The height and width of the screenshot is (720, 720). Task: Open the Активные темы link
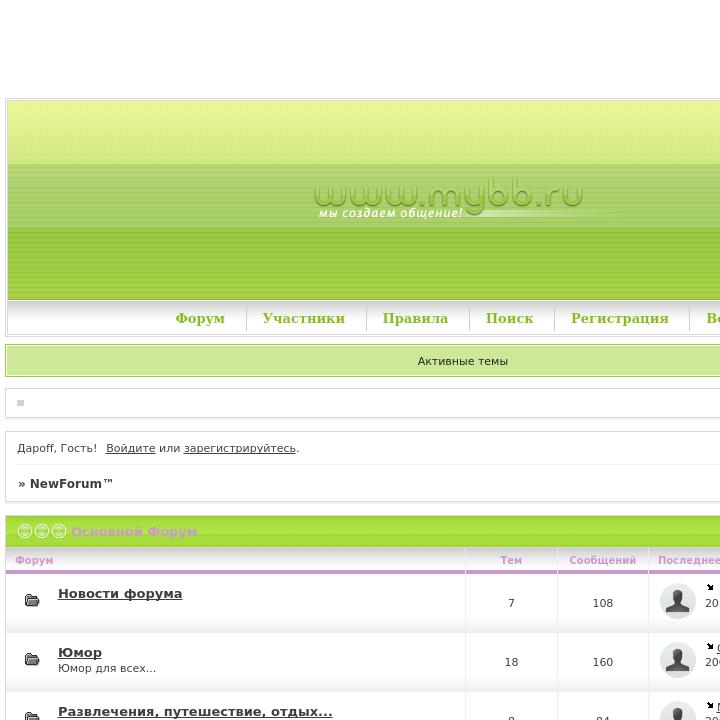[x=462, y=361]
